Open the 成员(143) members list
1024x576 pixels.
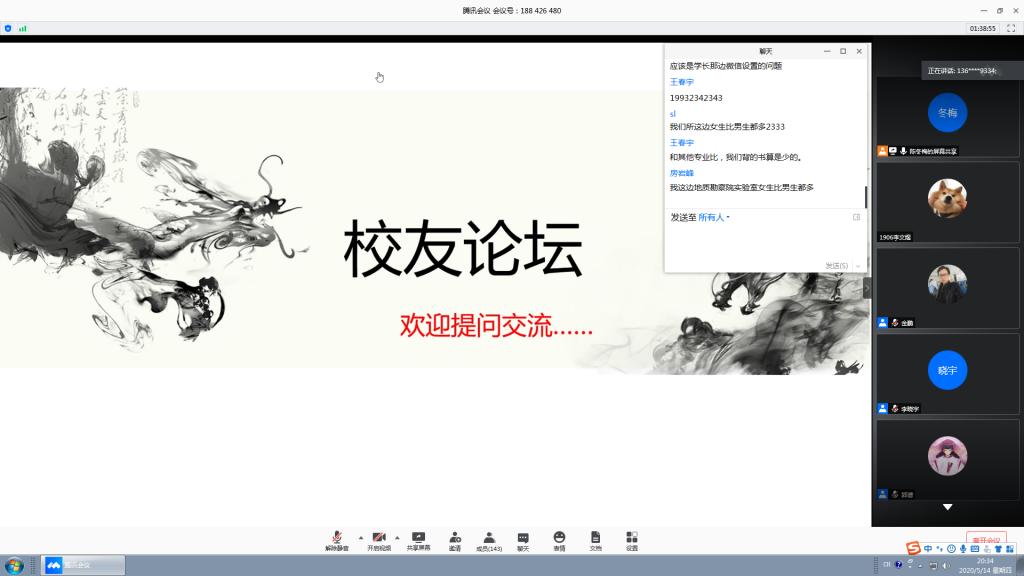[488, 541]
